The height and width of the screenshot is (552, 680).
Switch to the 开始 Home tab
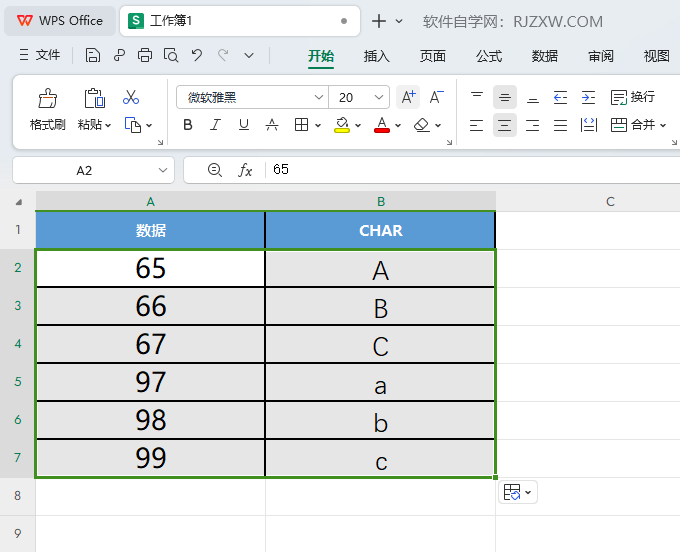coord(321,56)
